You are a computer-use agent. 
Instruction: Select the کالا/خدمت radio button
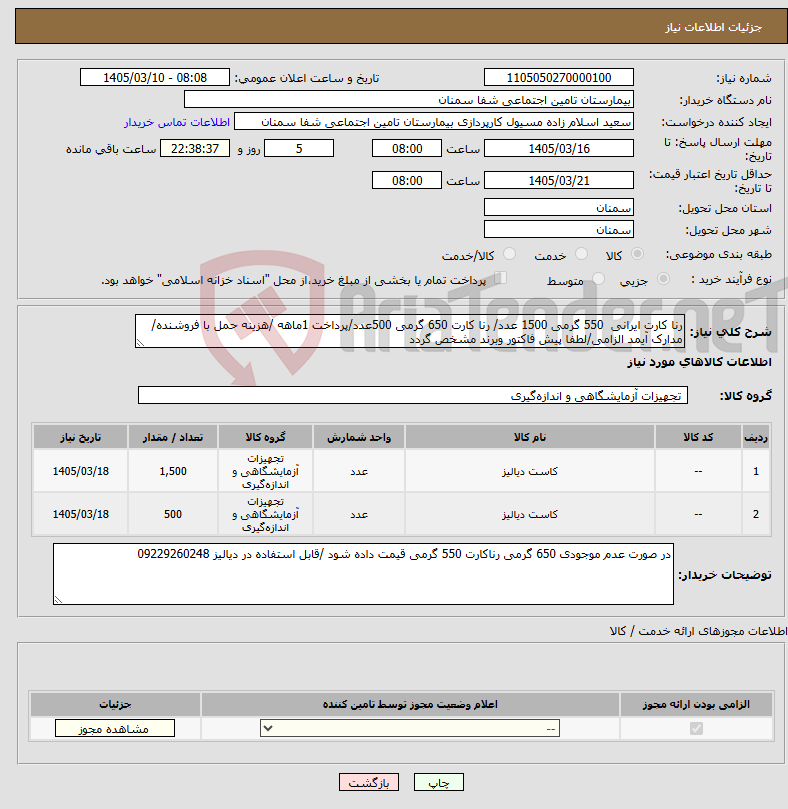509,254
